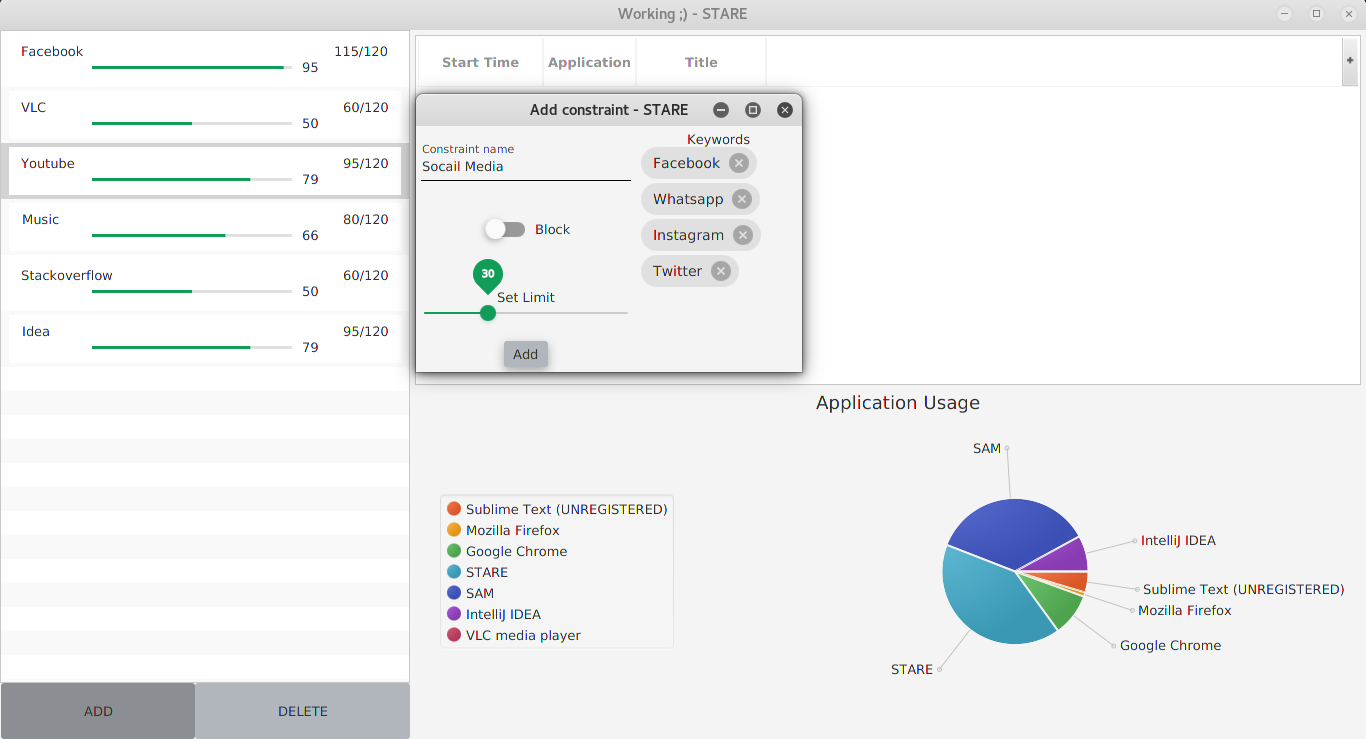The width and height of the screenshot is (1366, 739).
Task: Click the DELETE button
Action: [303, 711]
